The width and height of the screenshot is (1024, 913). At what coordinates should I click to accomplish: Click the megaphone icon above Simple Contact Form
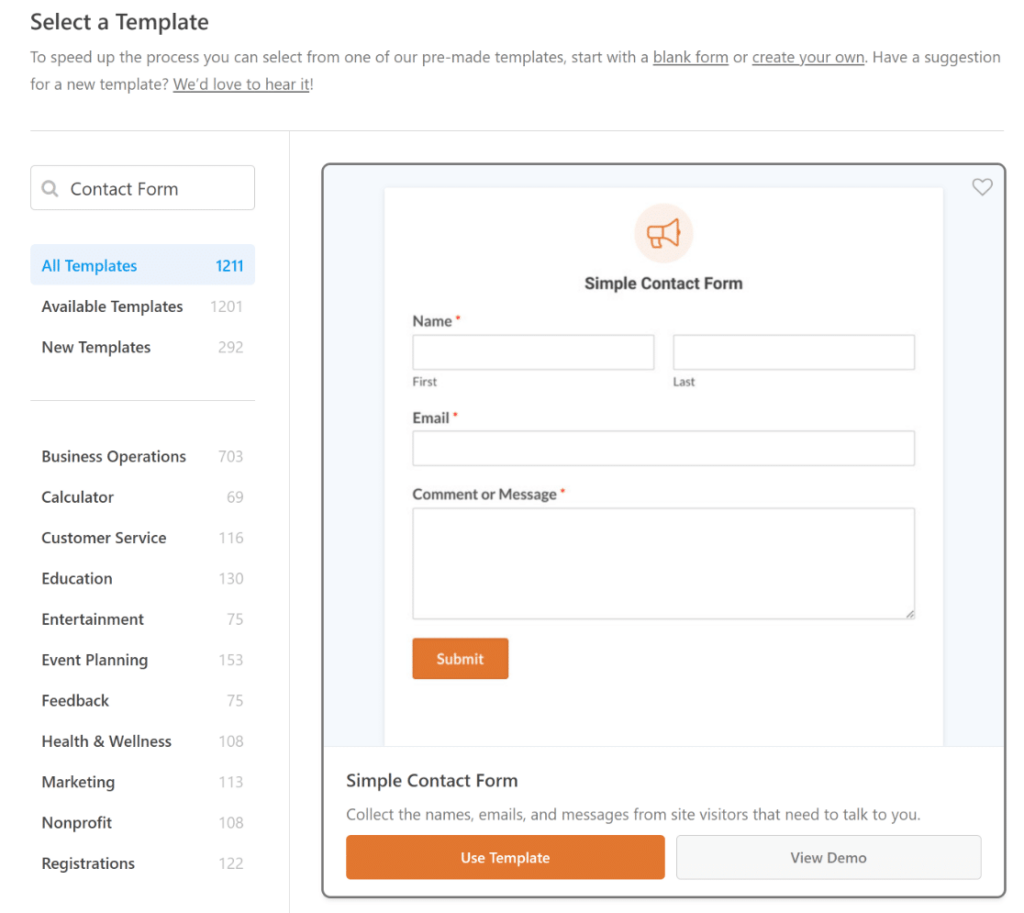pos(663,233)
